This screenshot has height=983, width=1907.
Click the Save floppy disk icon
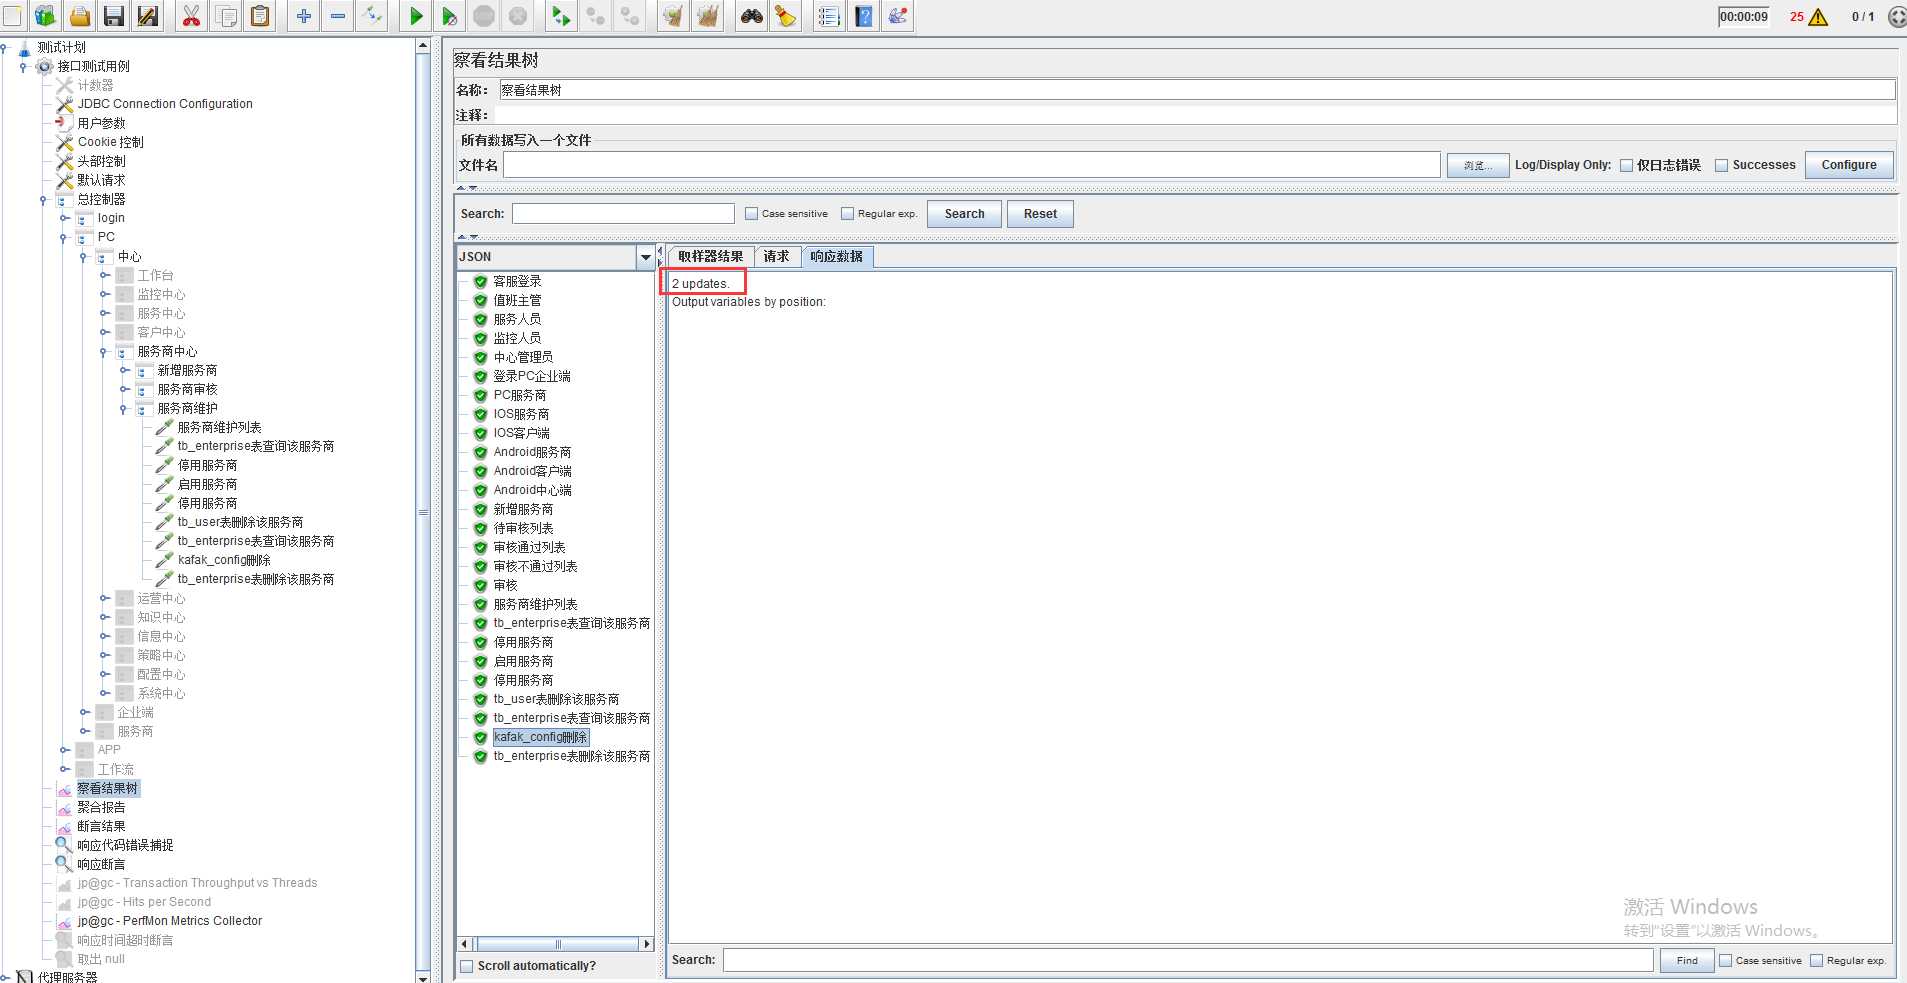[x=113, y=16]
